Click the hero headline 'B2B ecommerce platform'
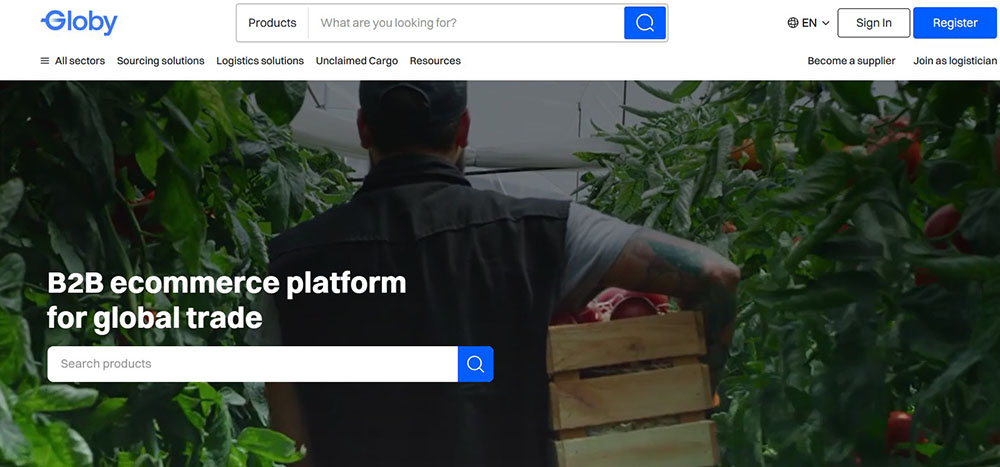 [226, 283]
